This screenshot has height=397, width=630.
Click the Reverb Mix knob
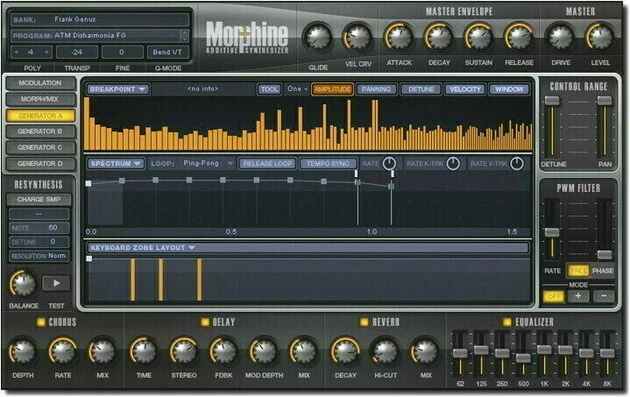click(425, 351)
